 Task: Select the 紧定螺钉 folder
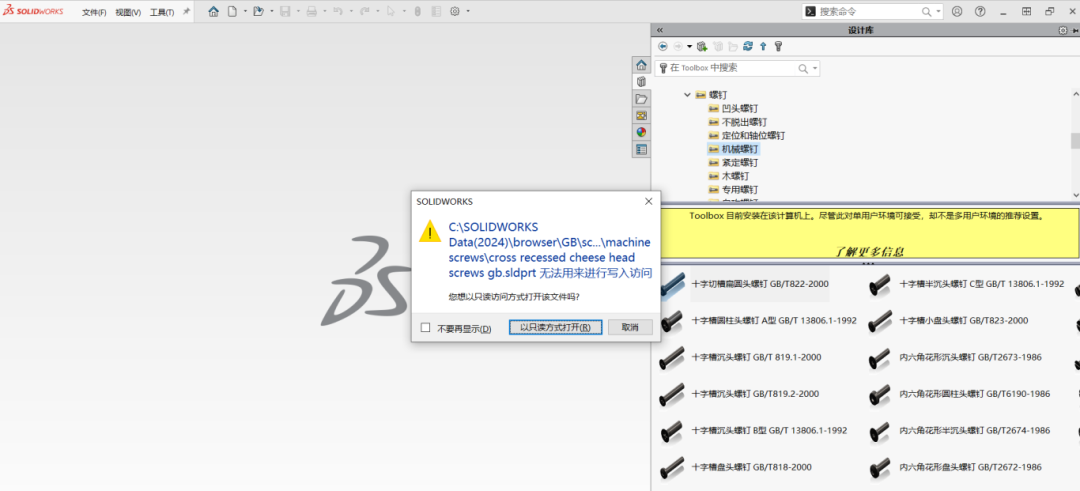734,163
